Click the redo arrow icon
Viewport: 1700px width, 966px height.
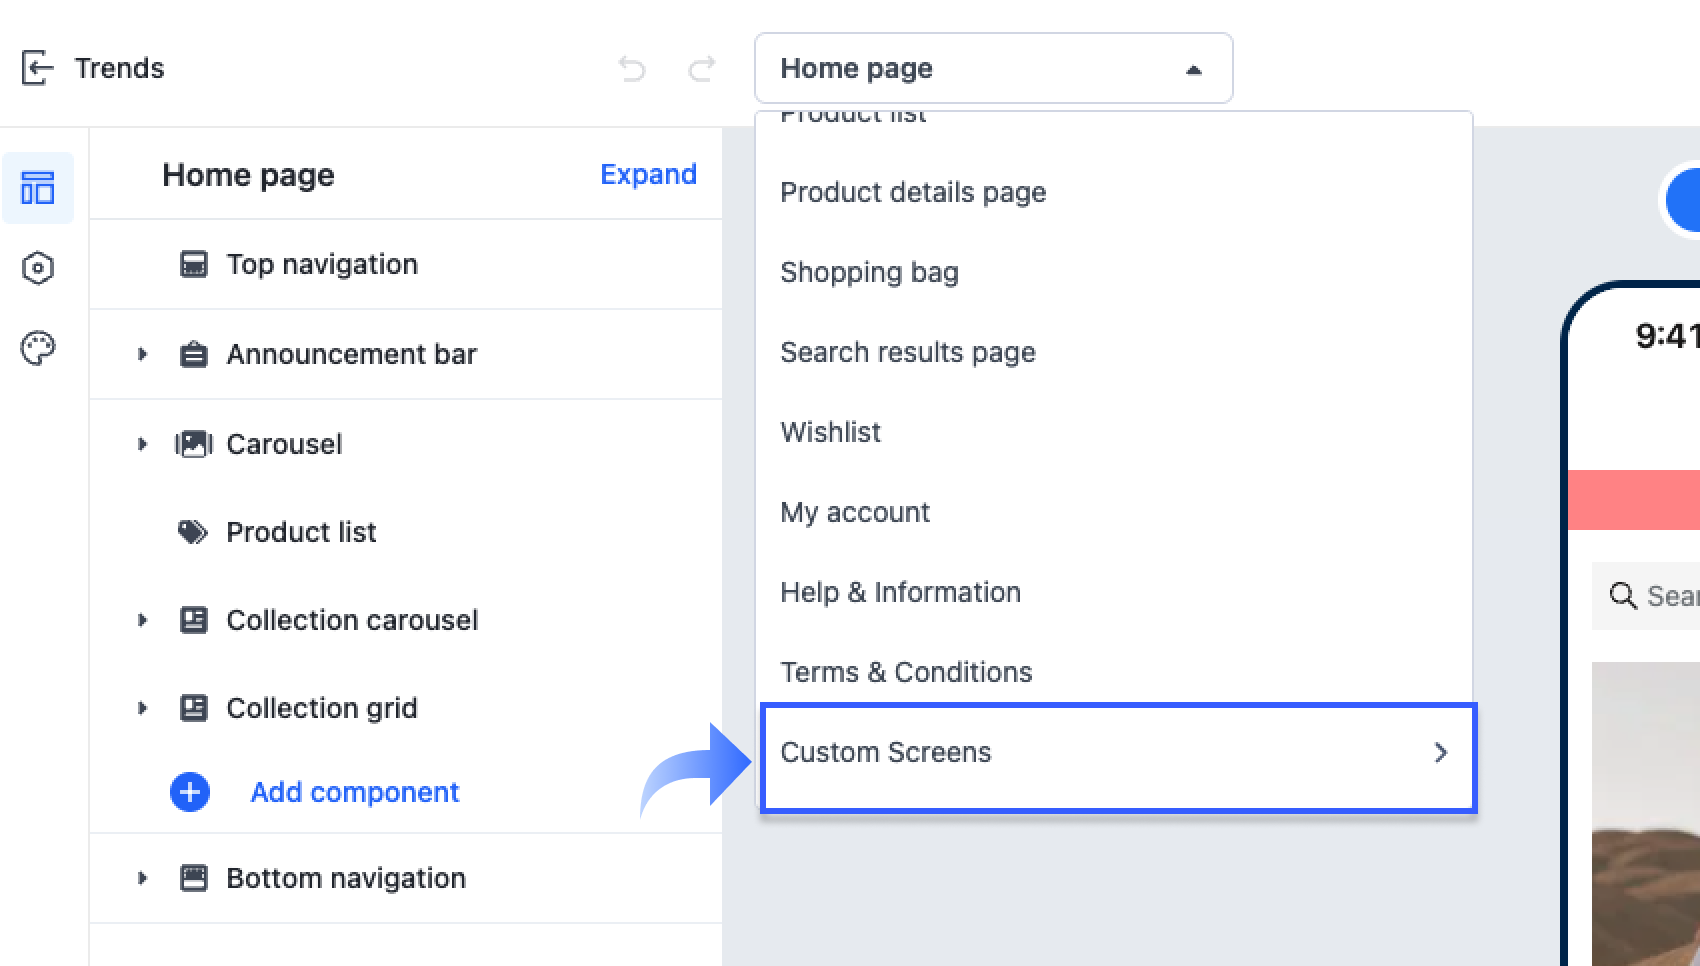pos(702,68)
